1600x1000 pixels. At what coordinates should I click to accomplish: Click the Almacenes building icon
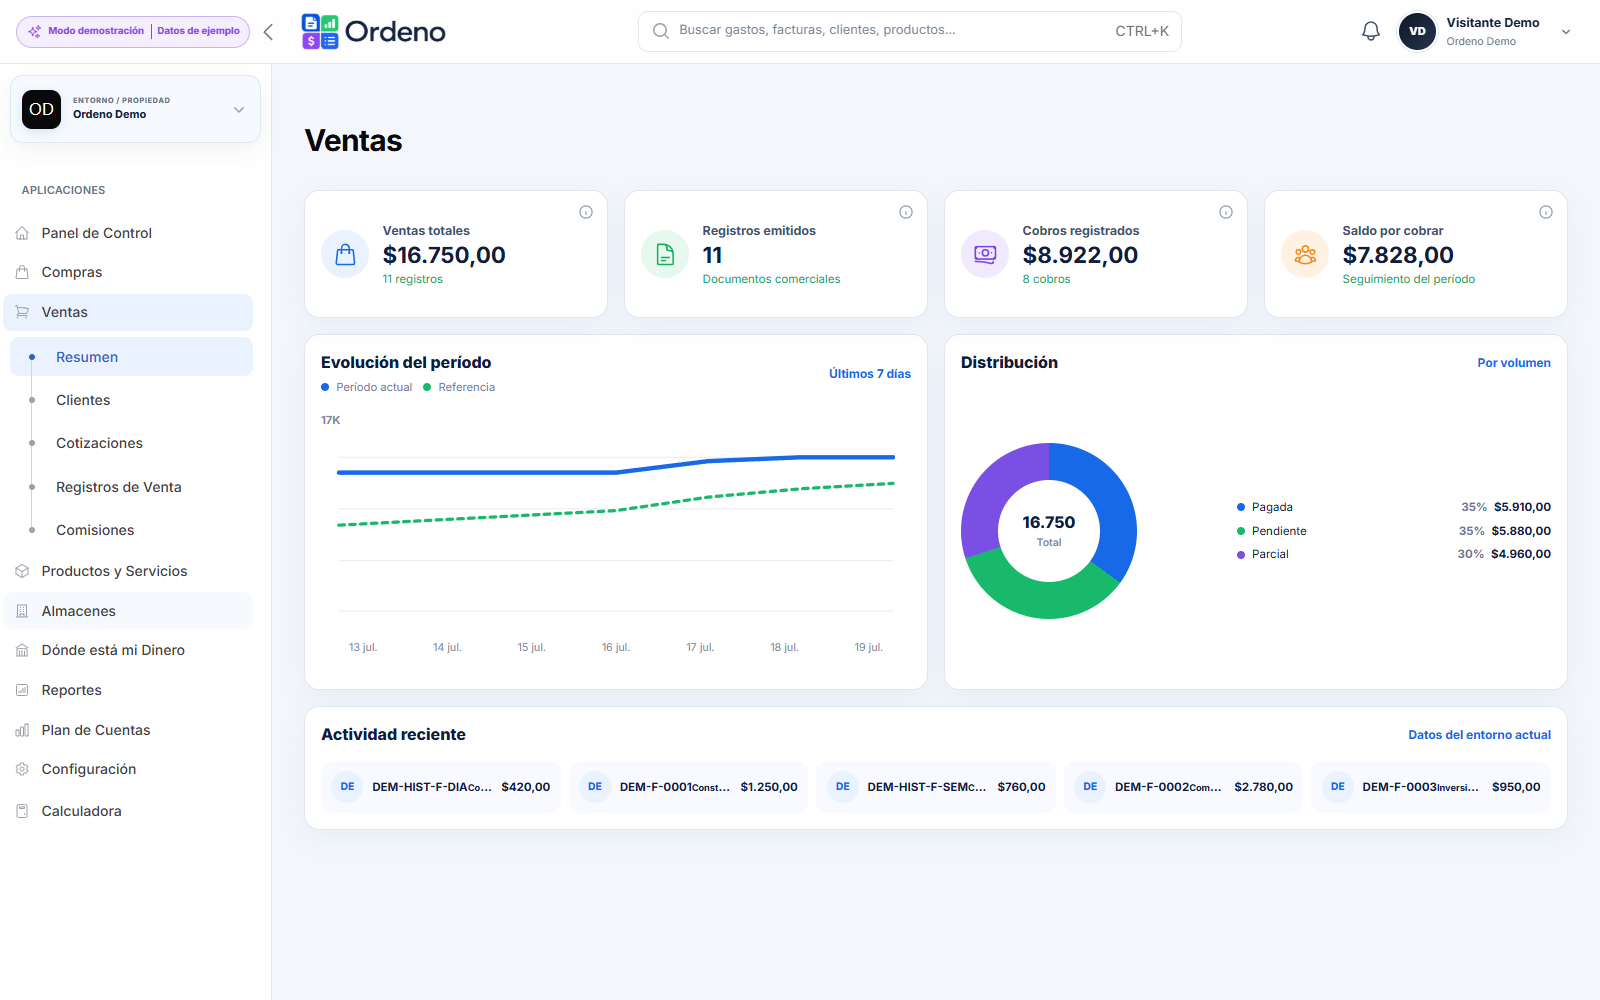point(22,611)
